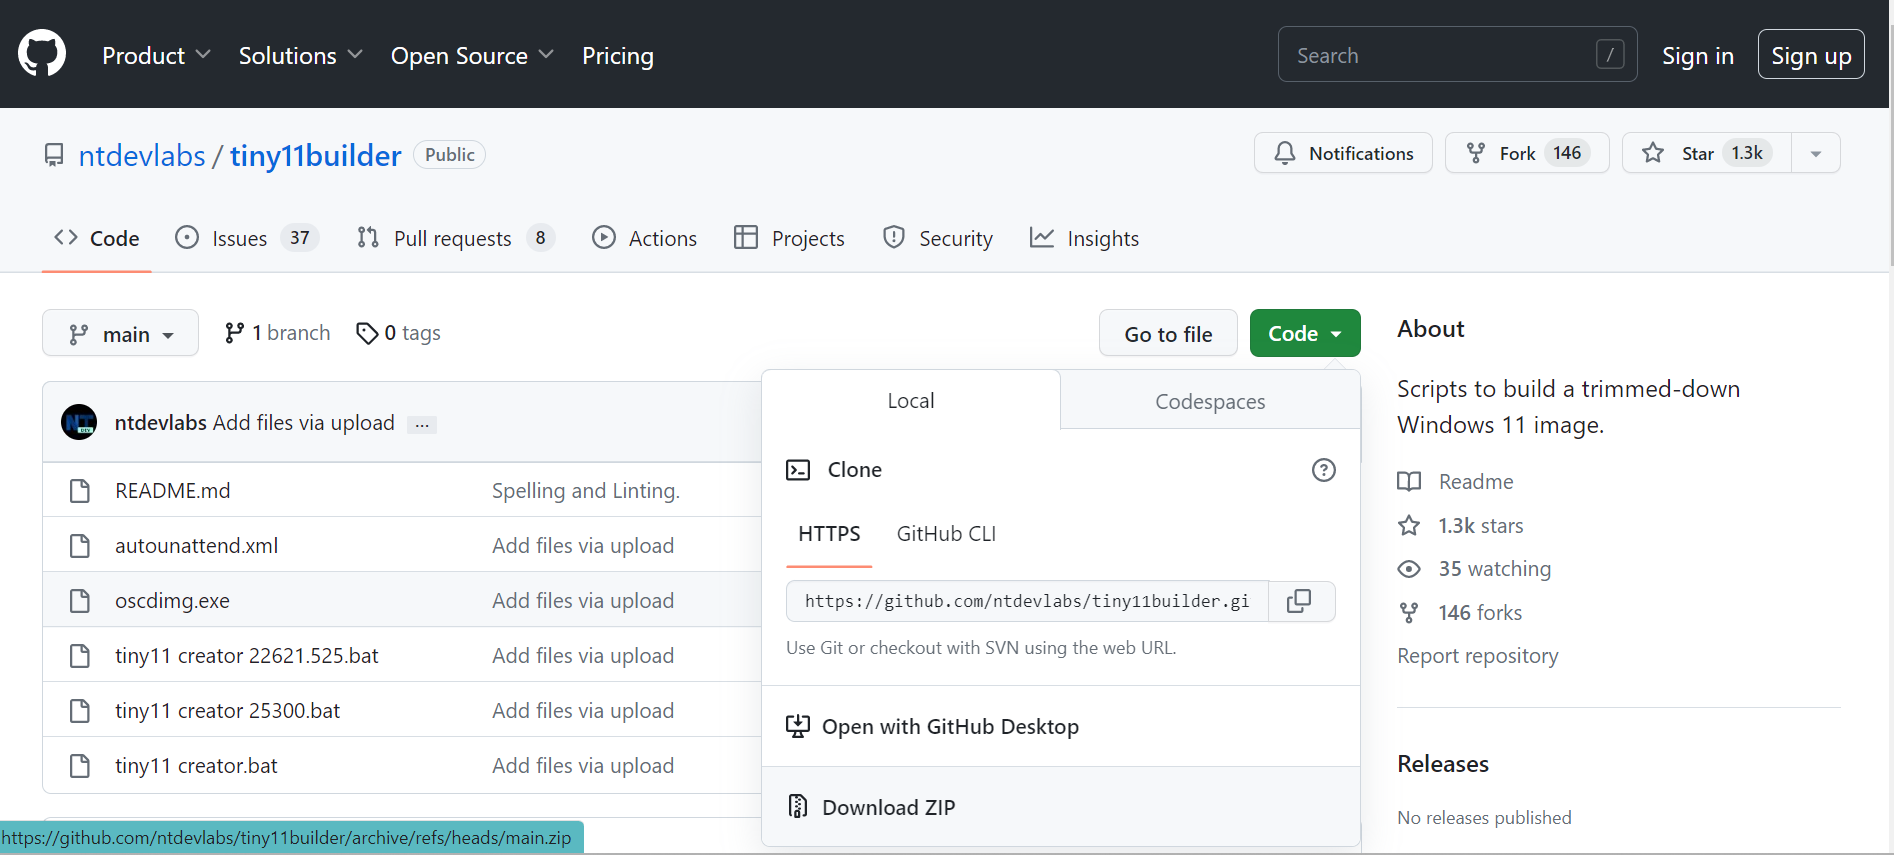Copy the HTTPS clone URL with copy icon

1300,601
